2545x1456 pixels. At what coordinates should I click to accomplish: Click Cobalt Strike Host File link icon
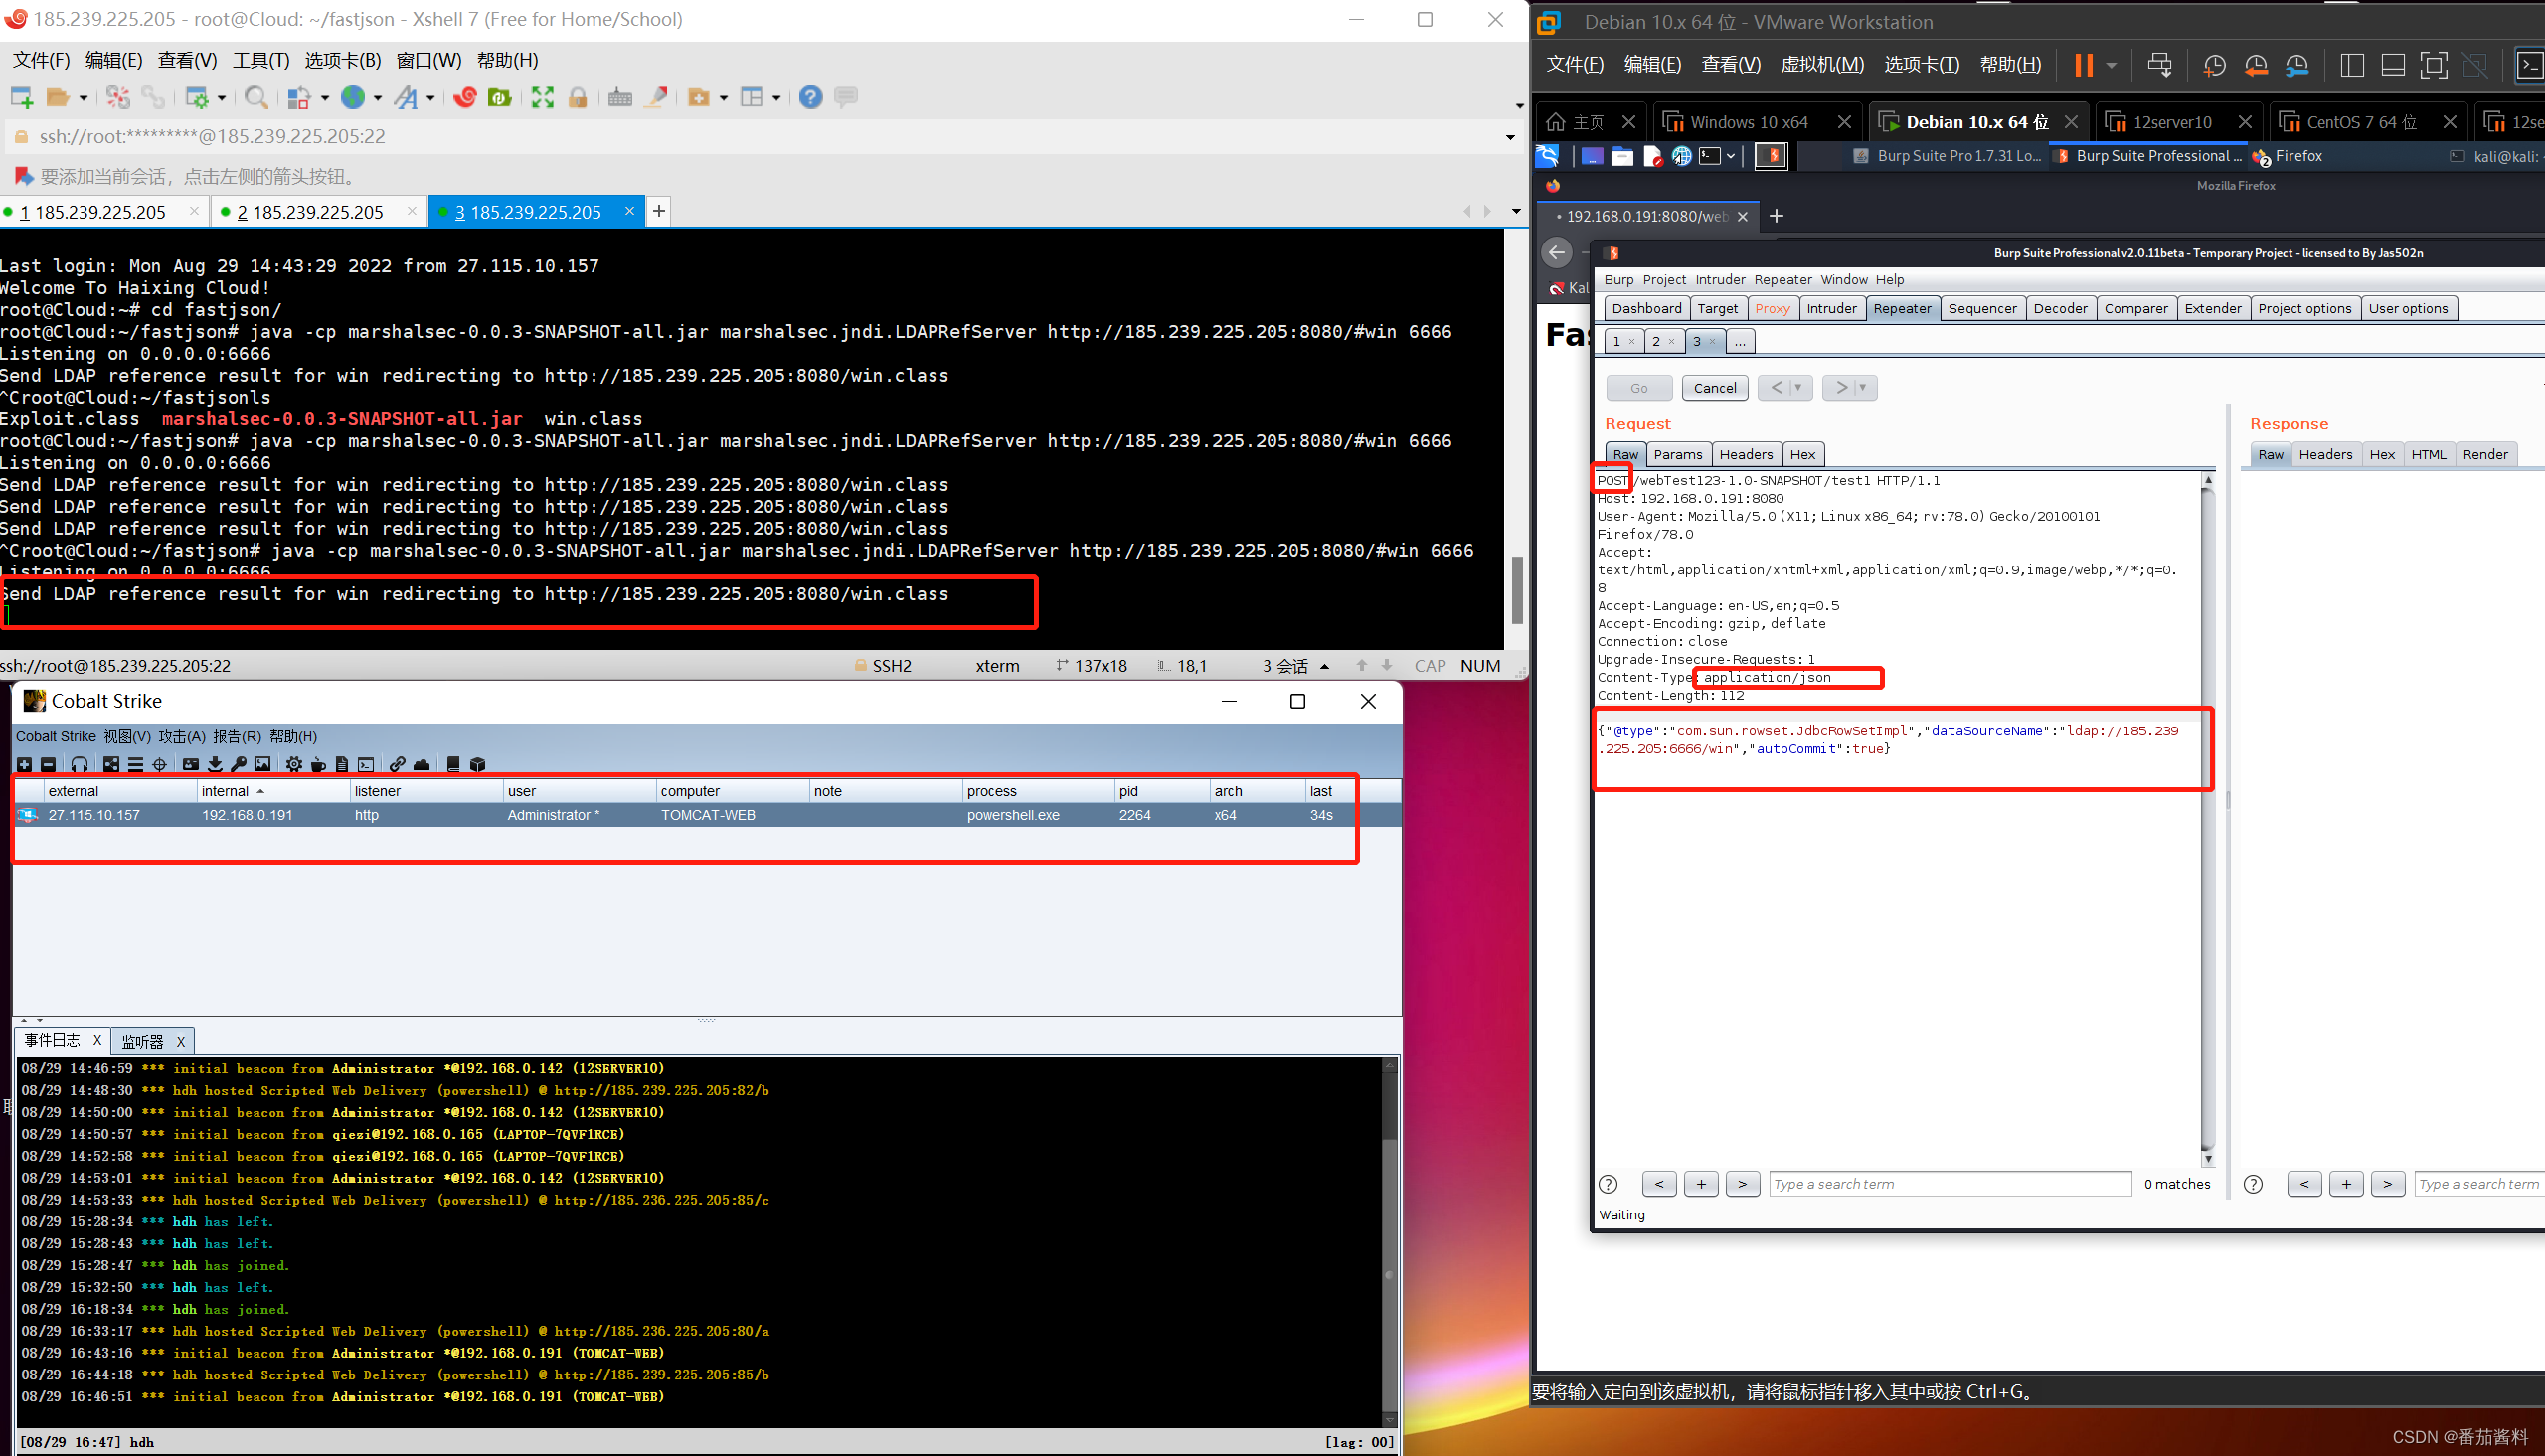397,764
